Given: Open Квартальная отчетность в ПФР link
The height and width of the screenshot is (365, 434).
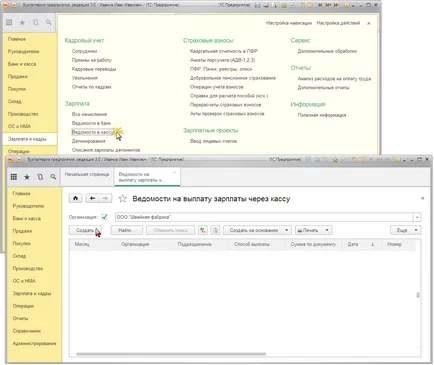Looking at the screenshot, I should coord(224,51).
